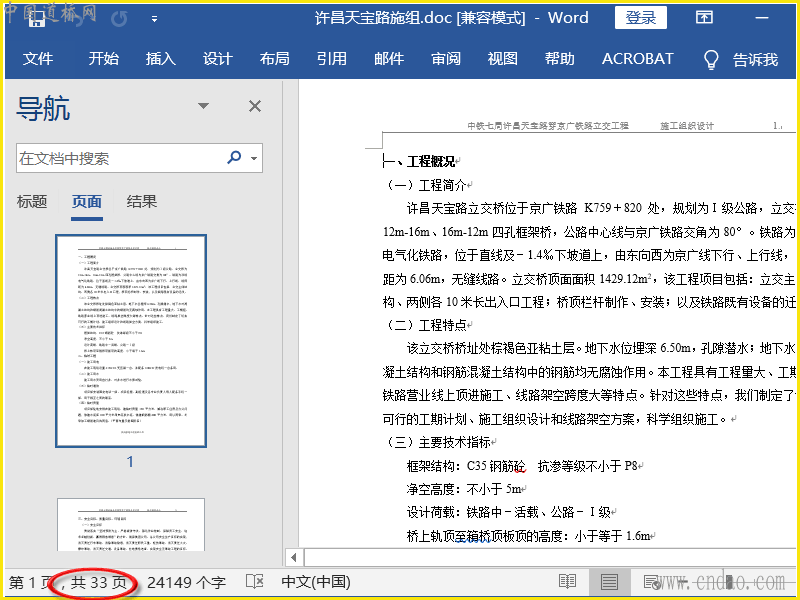Select the 页面 navigation tab

(x=87, y=202)
